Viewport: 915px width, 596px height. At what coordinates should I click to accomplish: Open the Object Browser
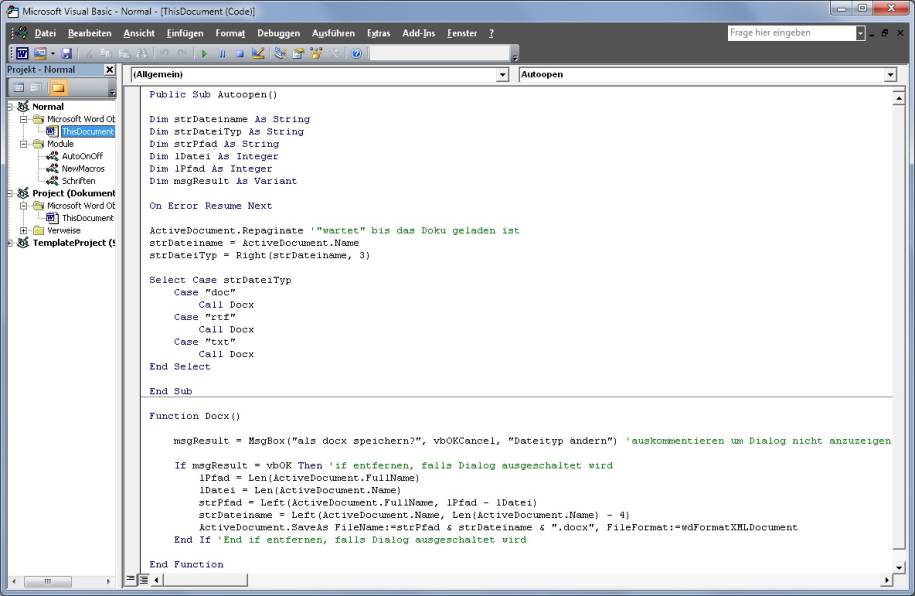click(x=315, y=52)
